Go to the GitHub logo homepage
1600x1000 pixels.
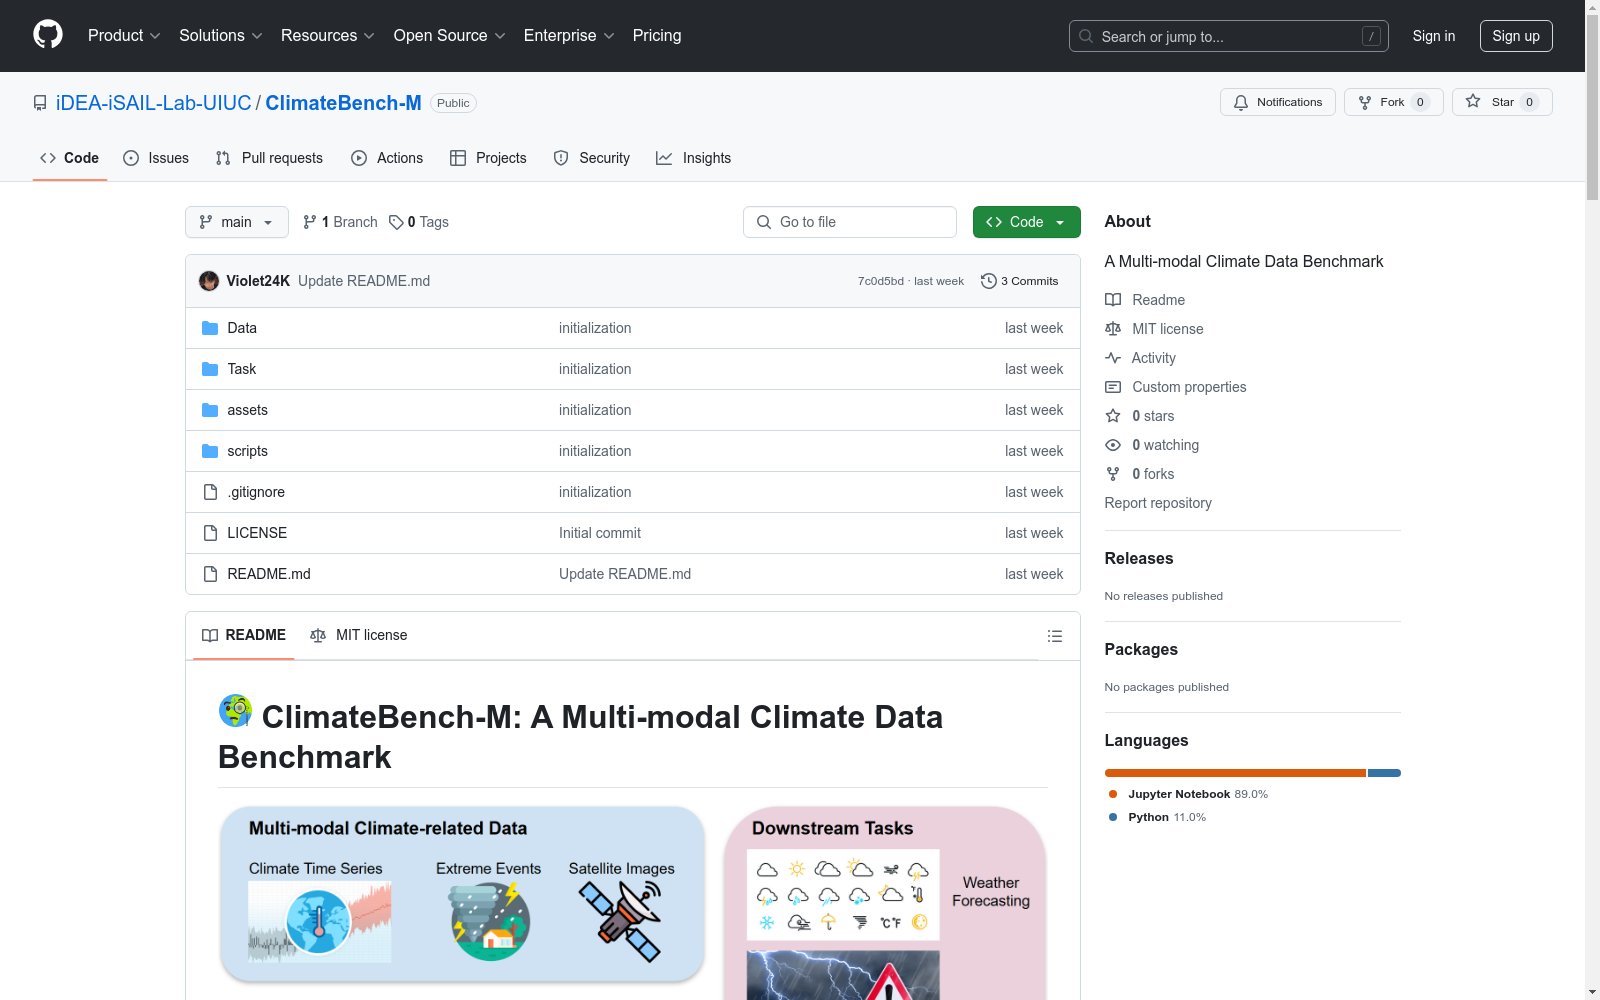(x=48, y=35)
